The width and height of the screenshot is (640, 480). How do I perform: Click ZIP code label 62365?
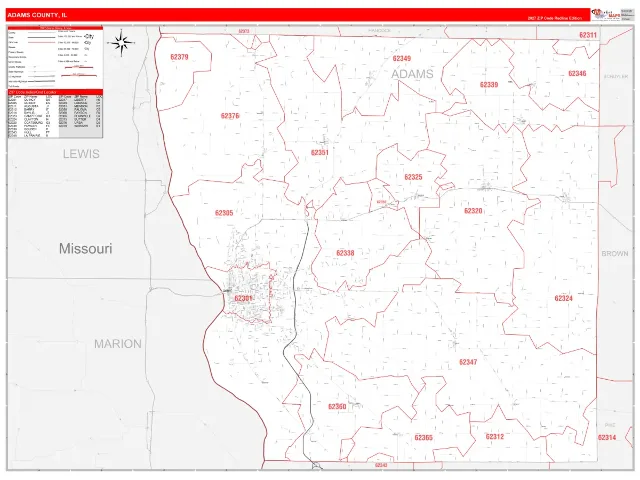click(423, 438)
